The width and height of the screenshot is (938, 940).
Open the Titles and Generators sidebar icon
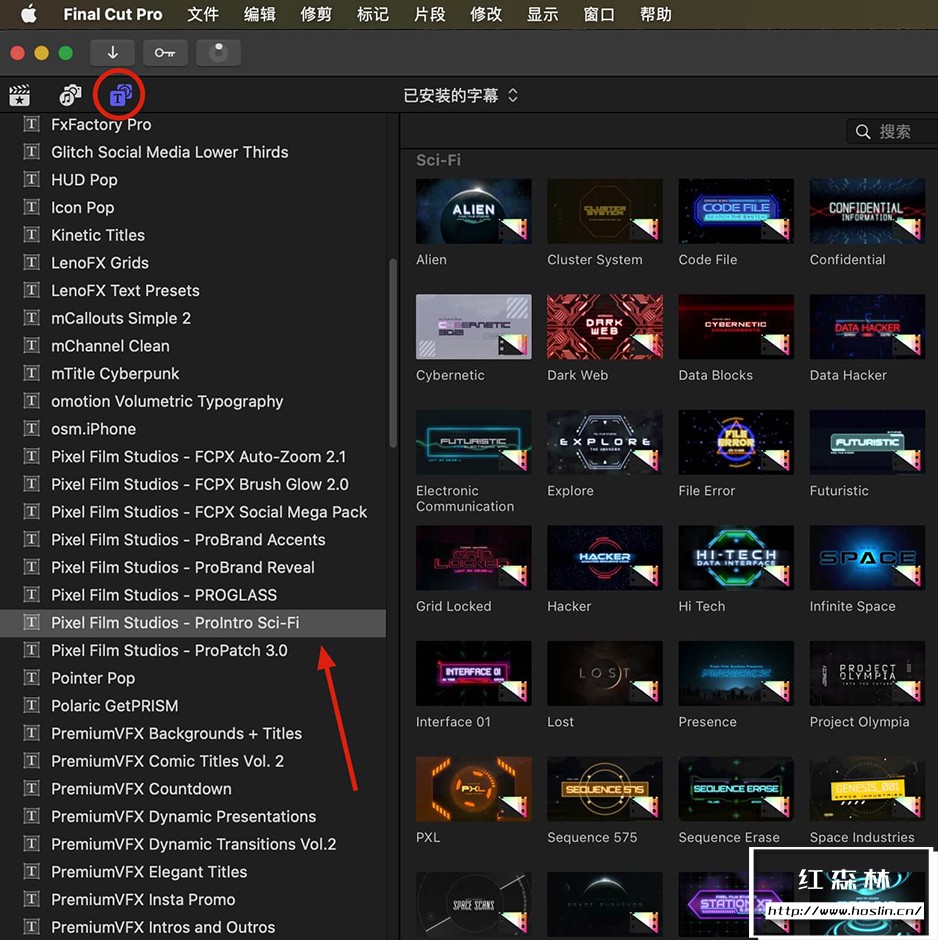[120, 96]
